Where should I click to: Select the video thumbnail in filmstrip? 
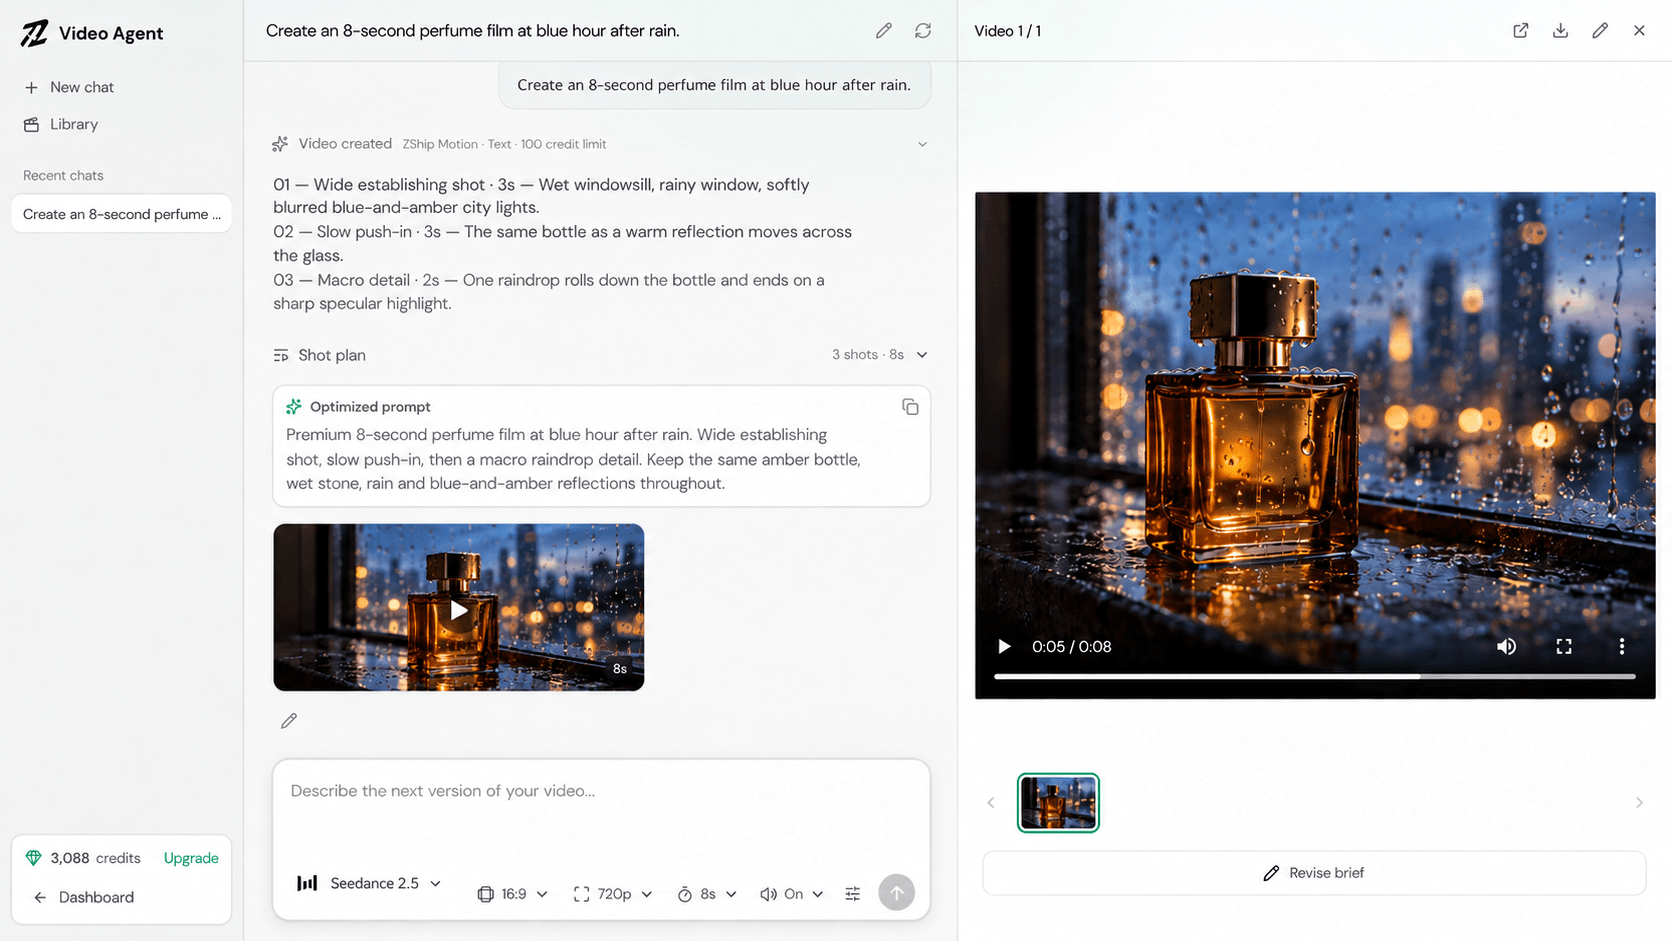[1058, 803]
